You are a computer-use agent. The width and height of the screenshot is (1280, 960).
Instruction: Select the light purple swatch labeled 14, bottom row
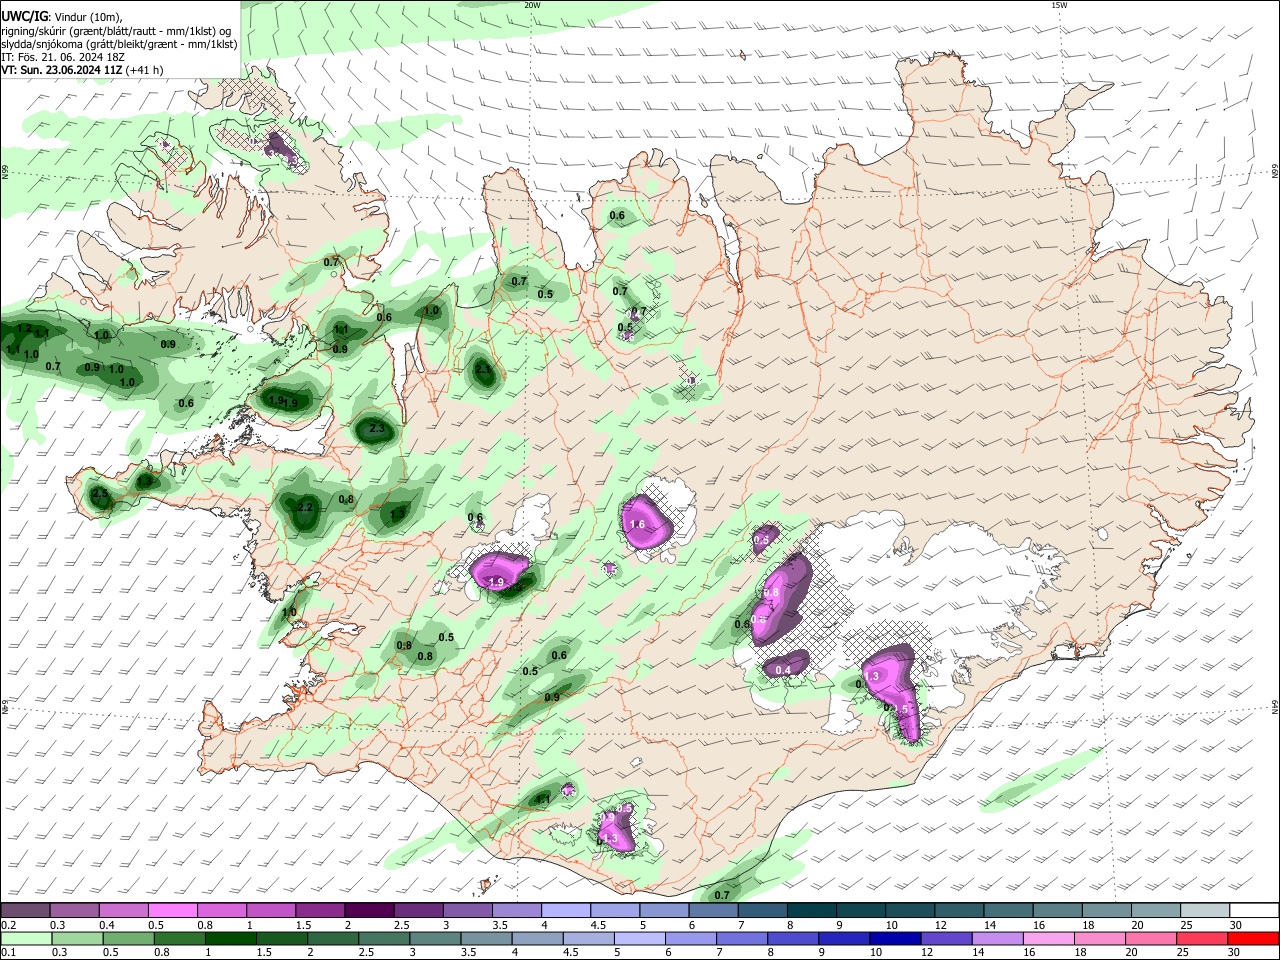pyautogui.click(x=1000, y=938)
